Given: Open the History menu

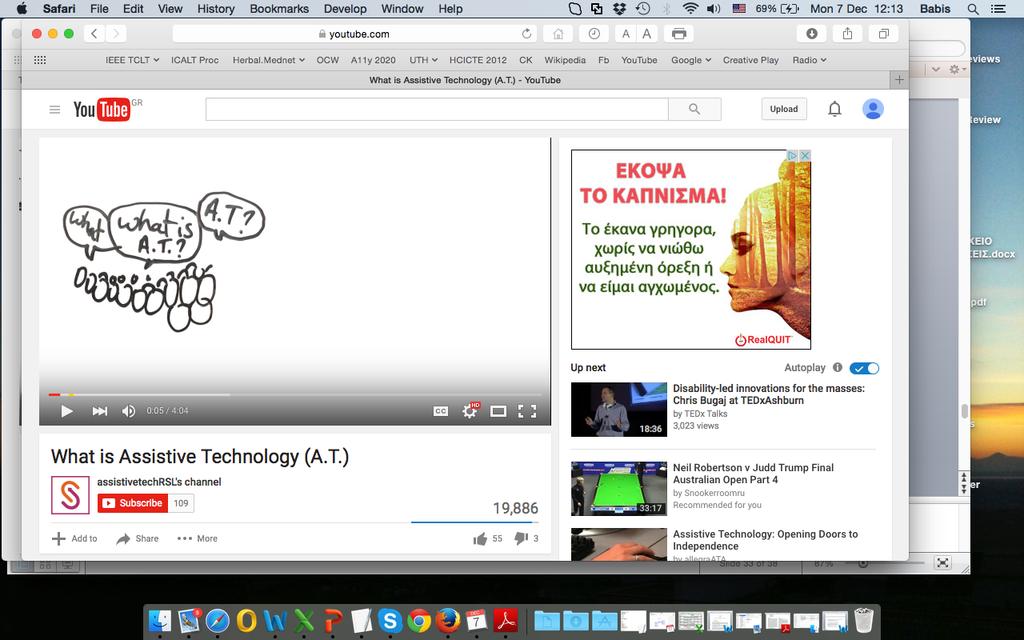Looking at the screenshot, I should click(x=216, y=8).
